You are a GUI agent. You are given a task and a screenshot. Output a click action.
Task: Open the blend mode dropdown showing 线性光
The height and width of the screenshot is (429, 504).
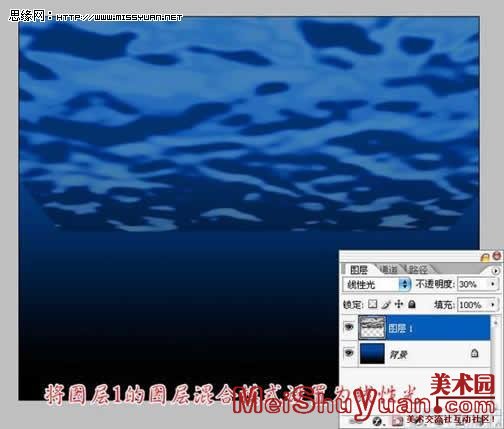pyautogui.click(x=376, y=284)
